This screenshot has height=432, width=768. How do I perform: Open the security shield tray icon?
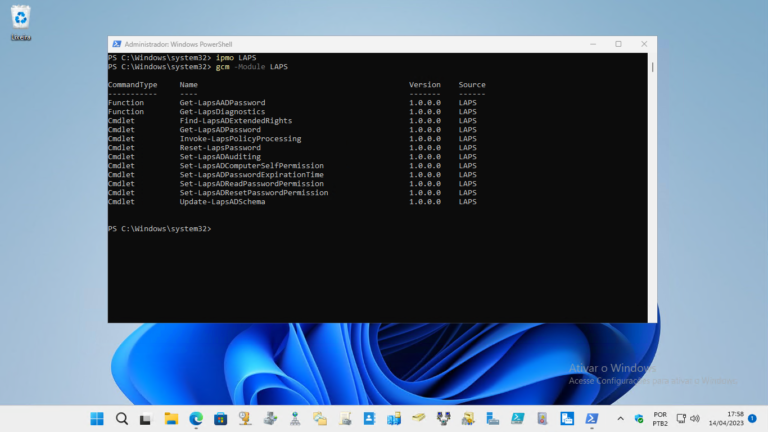pos(639,419)
